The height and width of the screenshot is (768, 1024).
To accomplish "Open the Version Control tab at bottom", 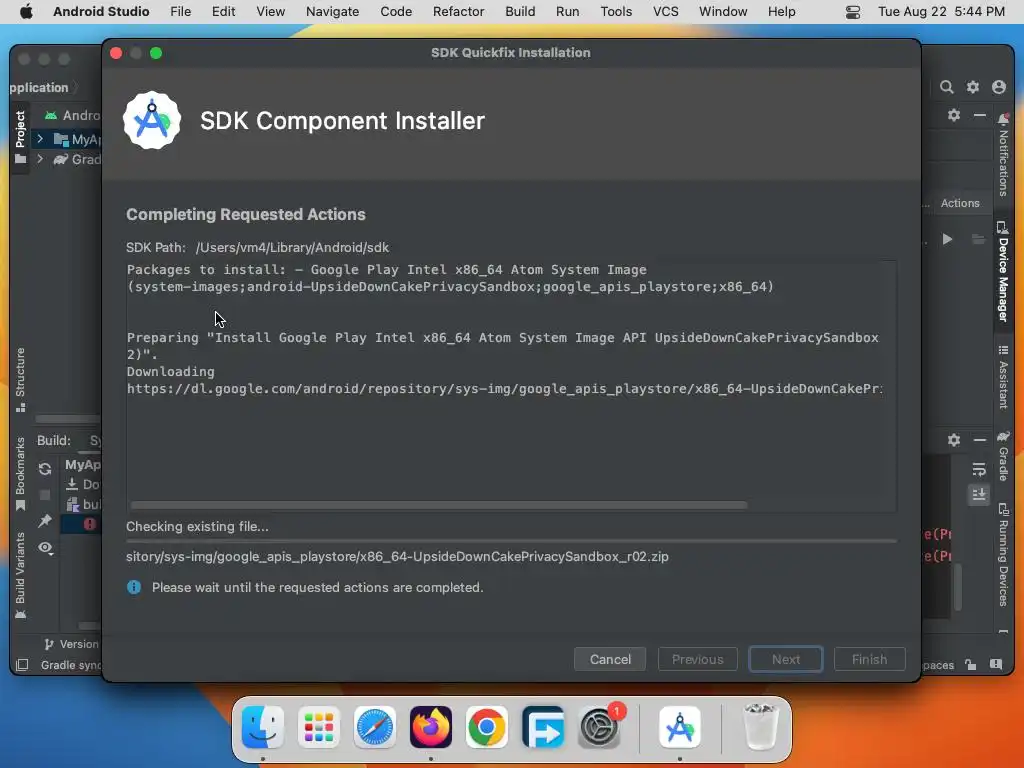I will 72,644.
